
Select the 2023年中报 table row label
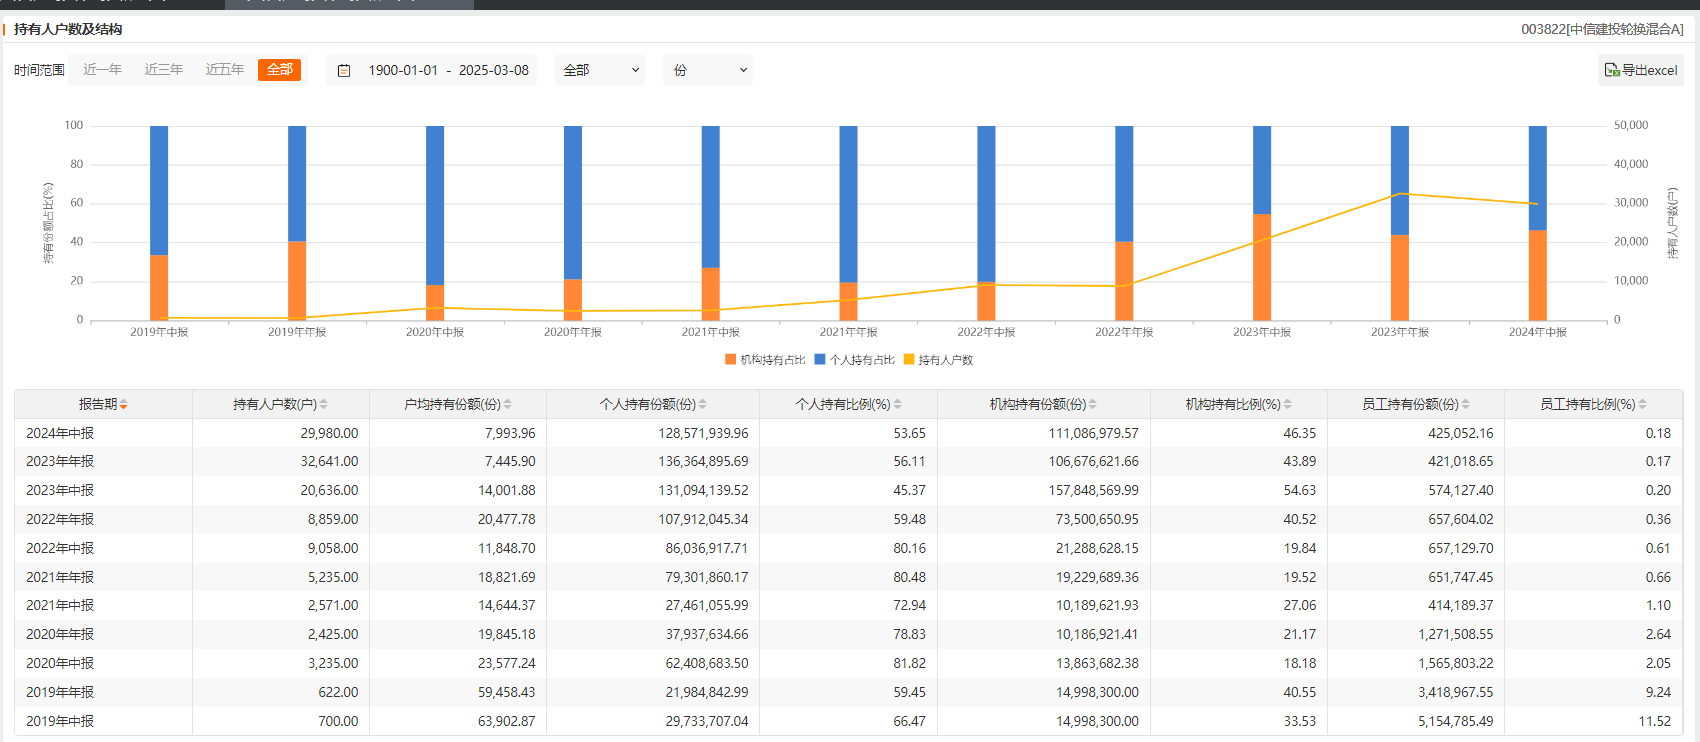point(60,491)
